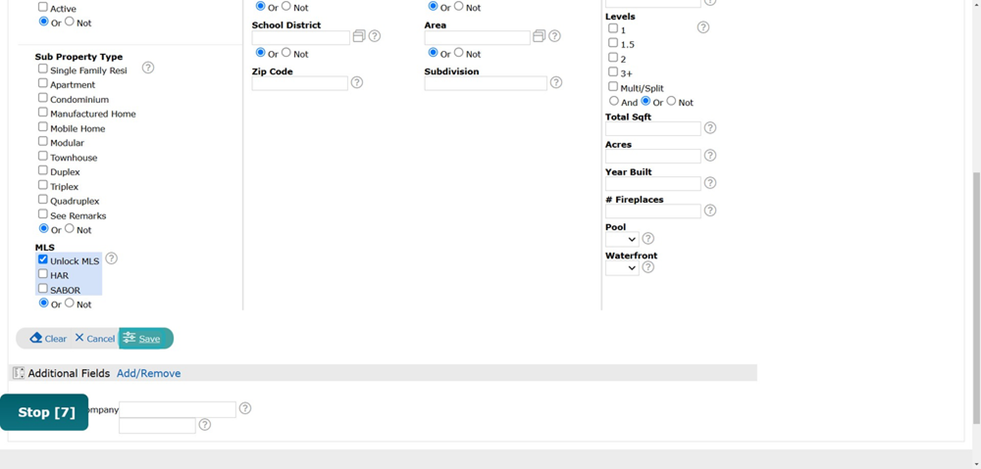Check the Manufactured Home checkbox
Viewport: 981px width, 469px height.
[43, 112]
